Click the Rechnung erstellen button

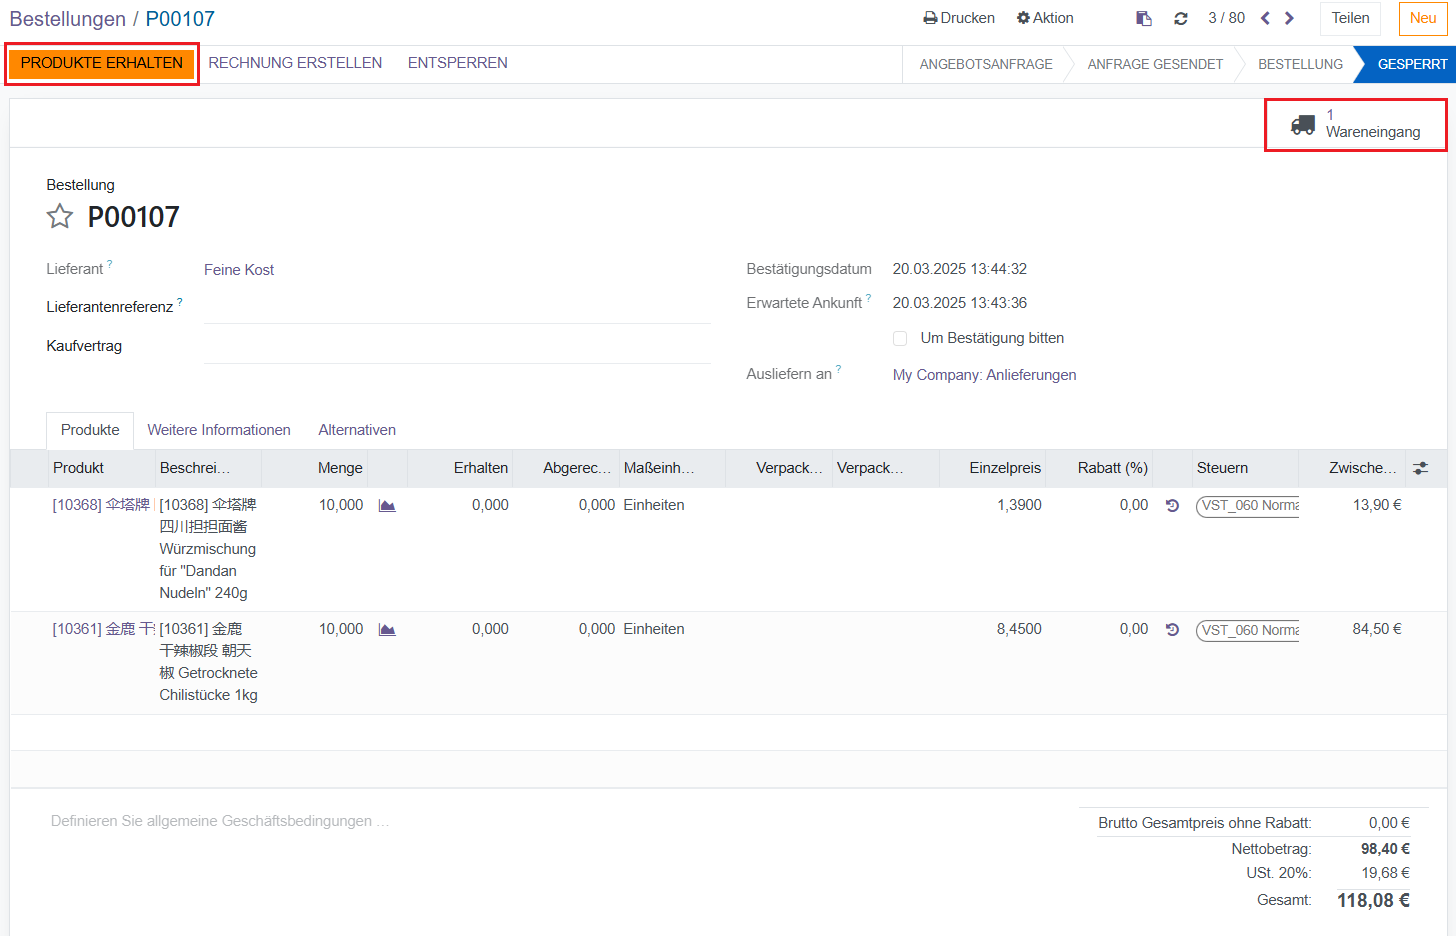(295, 63)
